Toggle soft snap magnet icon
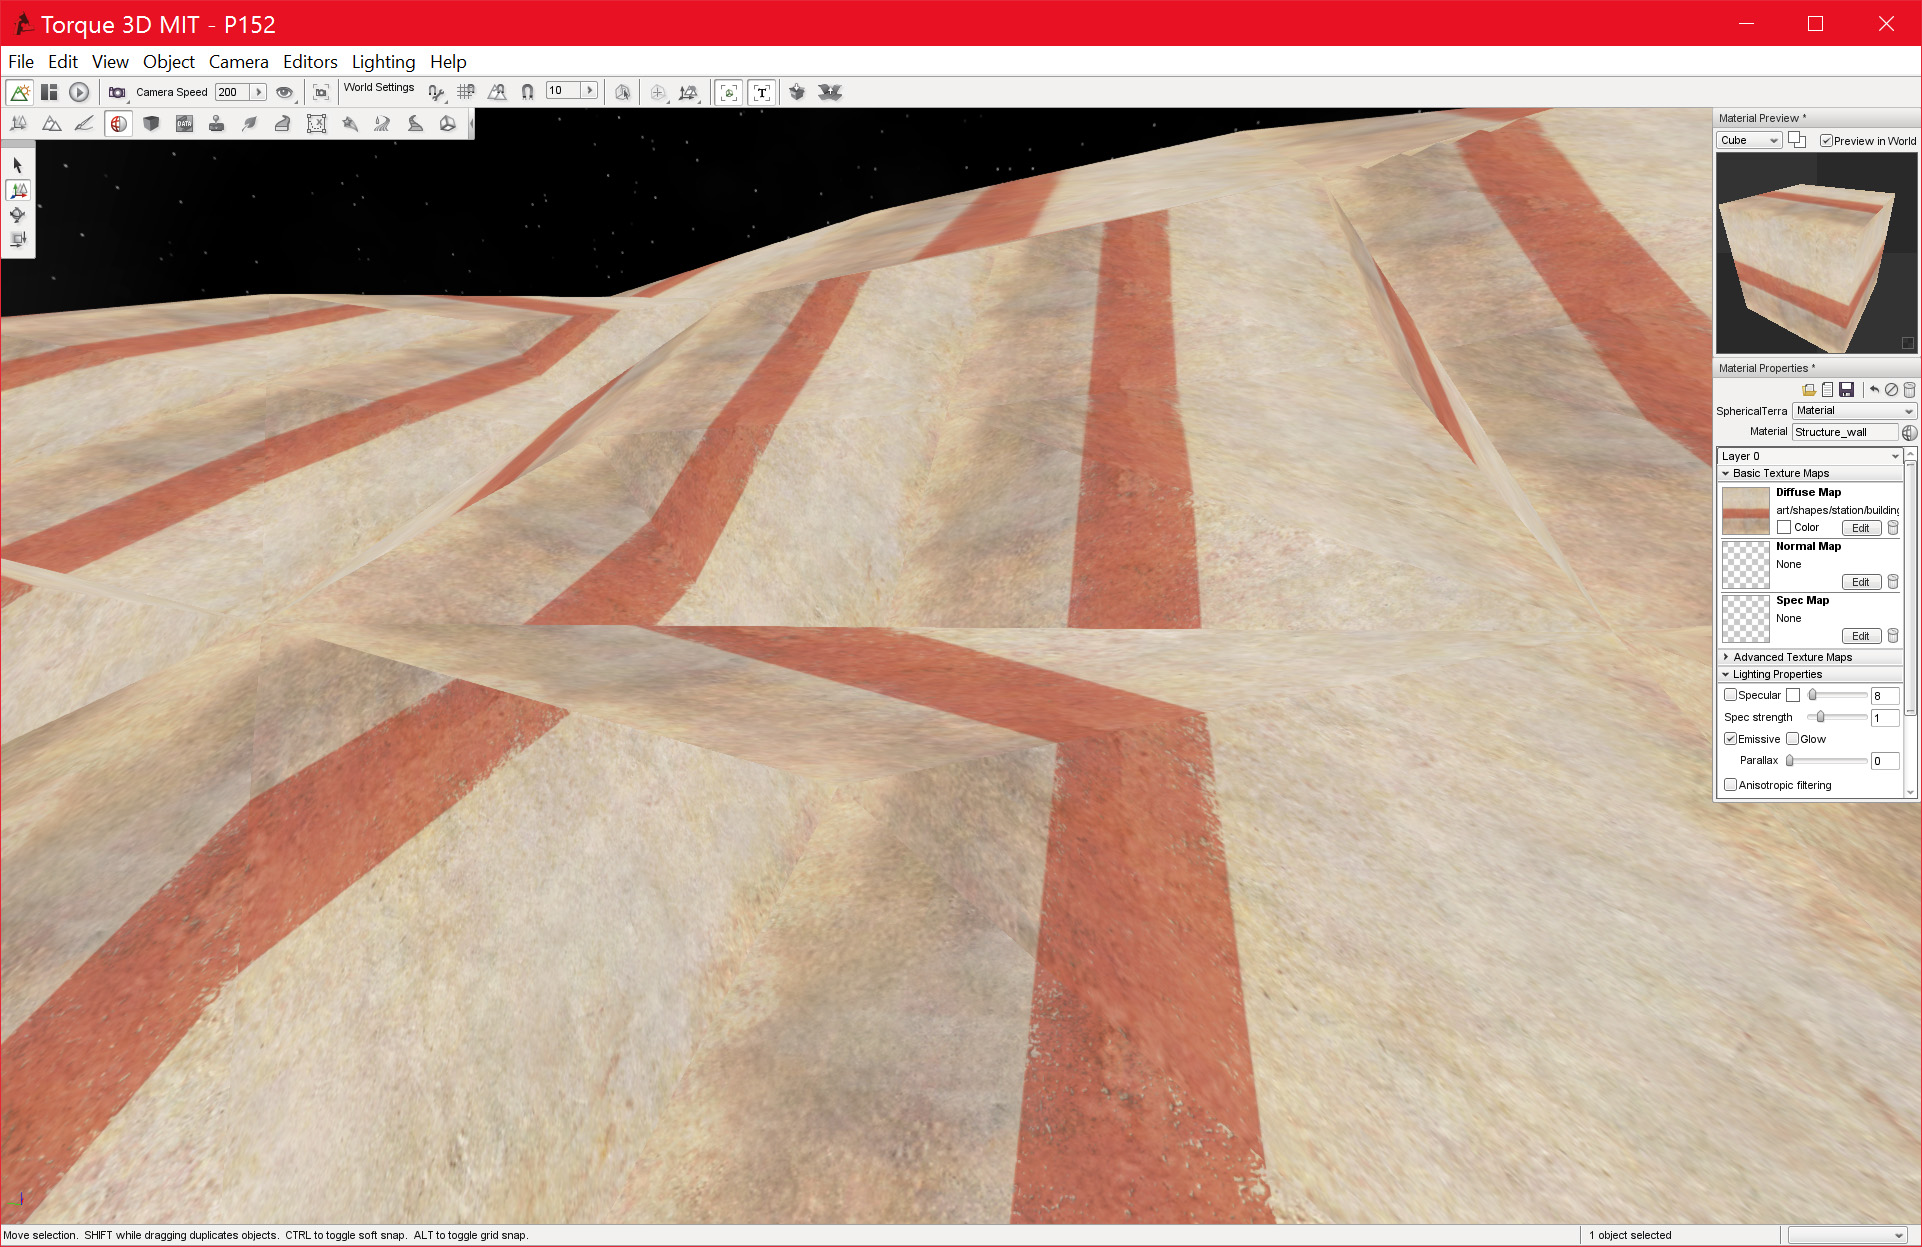Screen dimensions: 1922x1247 coord(527,92)
